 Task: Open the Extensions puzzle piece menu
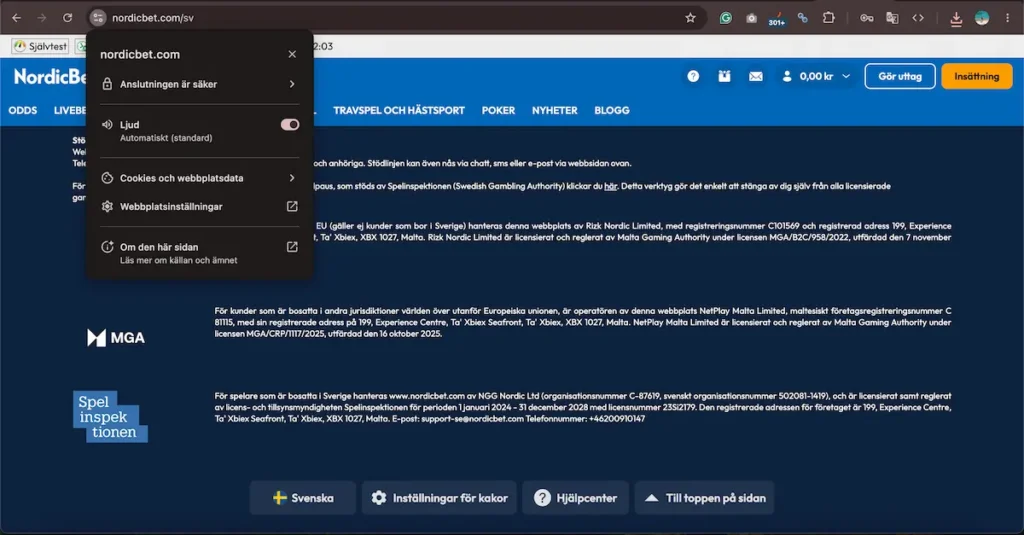click(828, 18)
